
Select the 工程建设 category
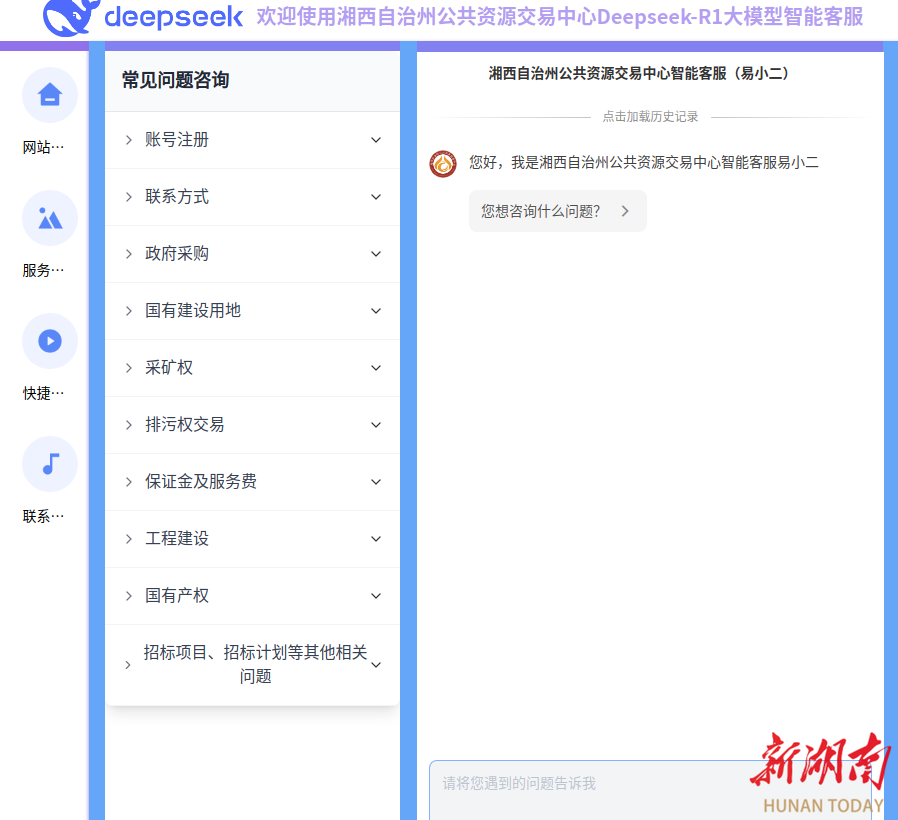[253, 539]
